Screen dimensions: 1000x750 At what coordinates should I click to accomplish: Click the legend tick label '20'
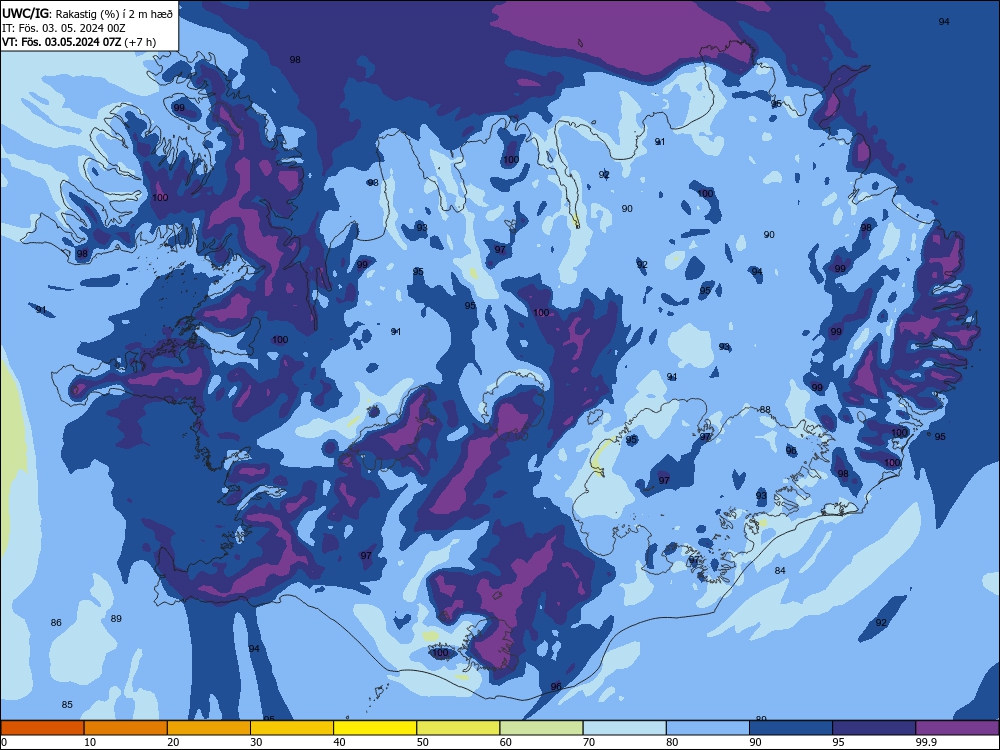click(173, 742)
